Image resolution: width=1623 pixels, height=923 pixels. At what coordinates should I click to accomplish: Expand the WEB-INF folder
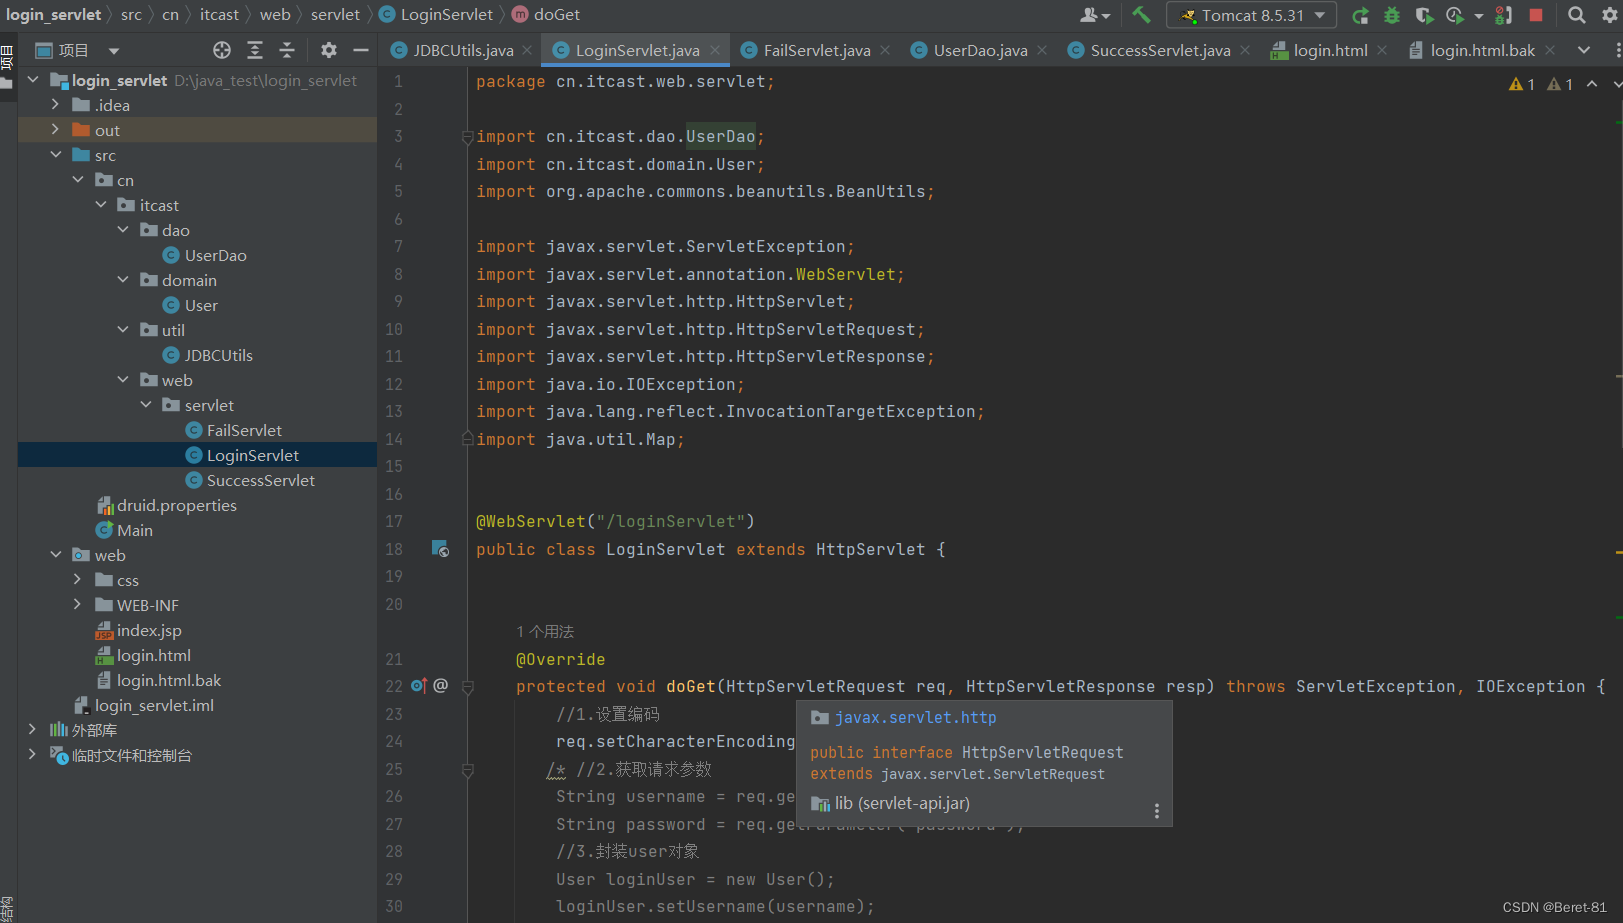coord(78,604)
